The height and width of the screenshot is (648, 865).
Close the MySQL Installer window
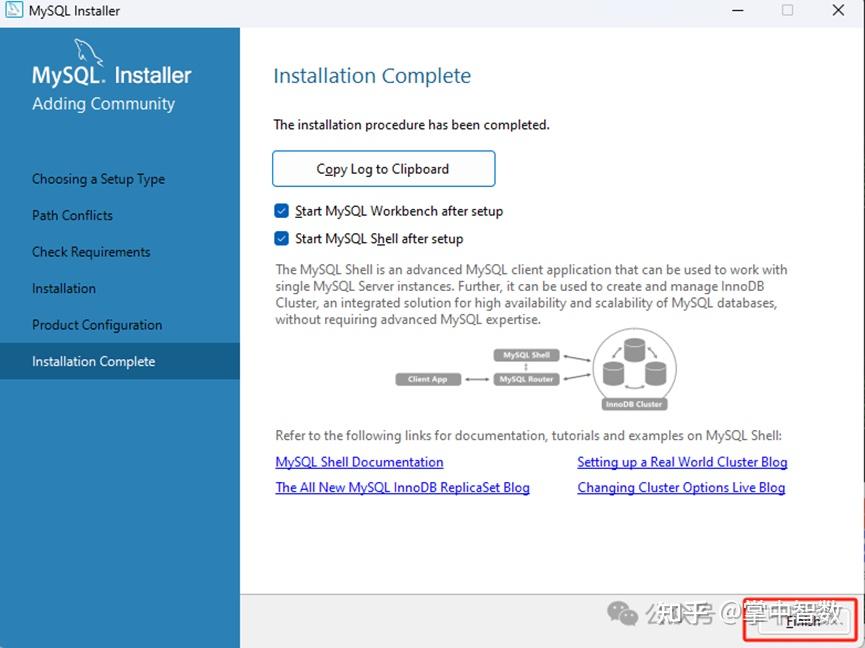coord(838,10)
